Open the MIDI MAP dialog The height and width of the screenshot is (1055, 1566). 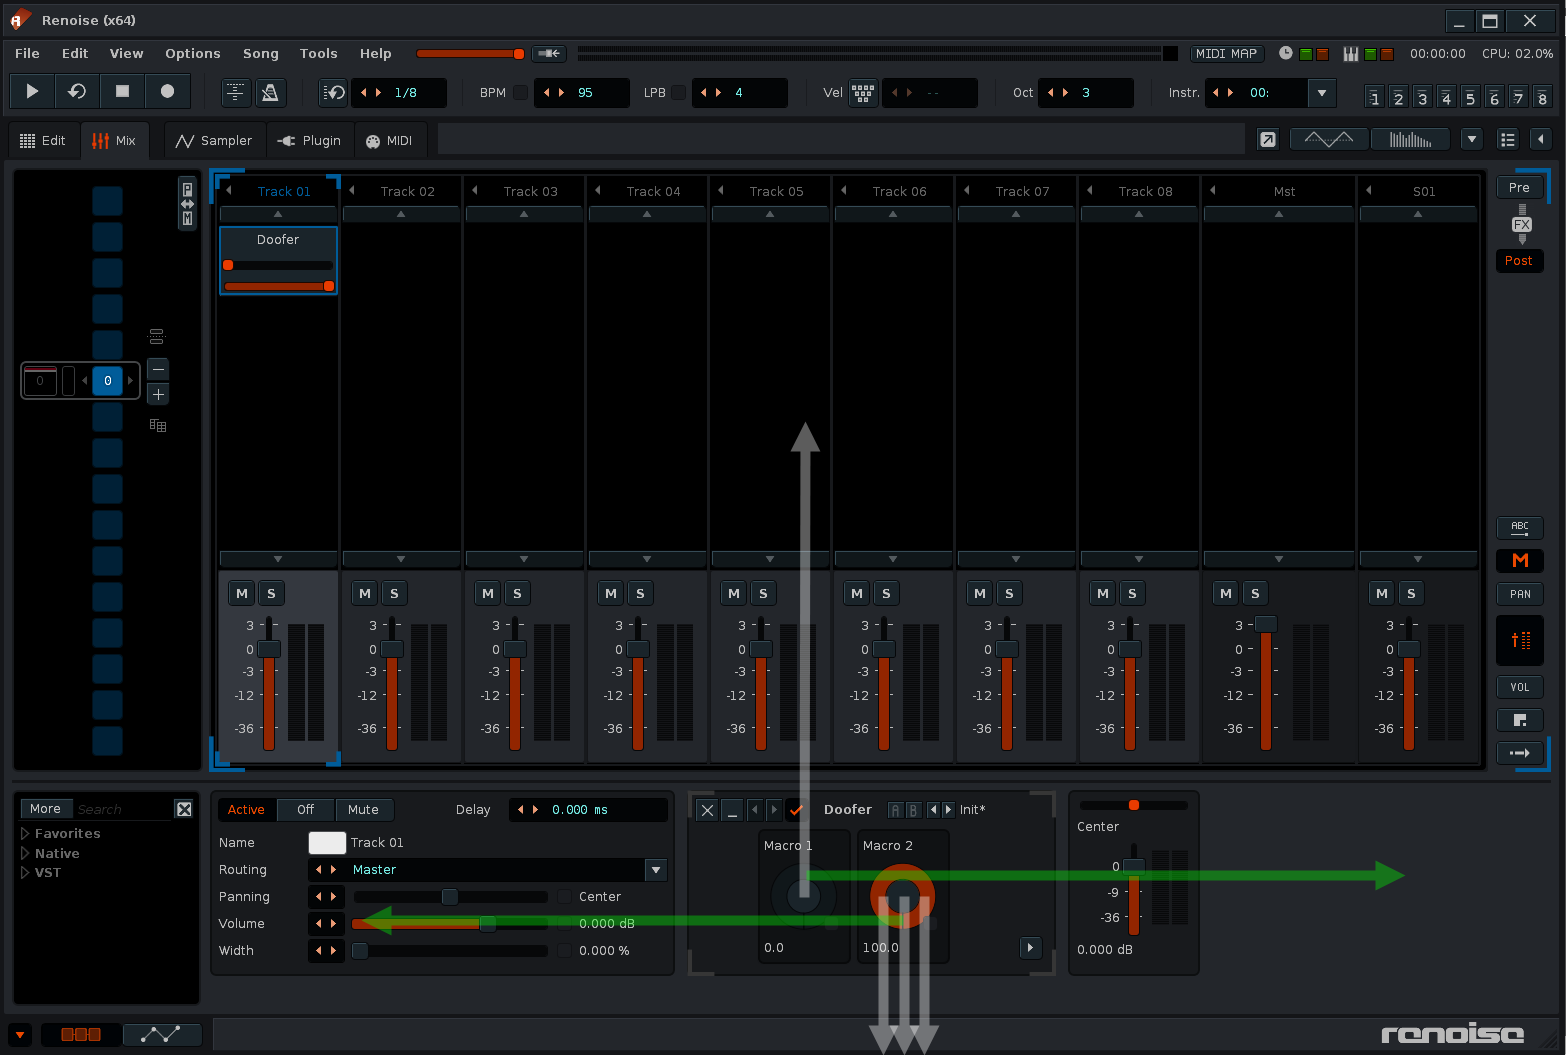coord(1226,54)
